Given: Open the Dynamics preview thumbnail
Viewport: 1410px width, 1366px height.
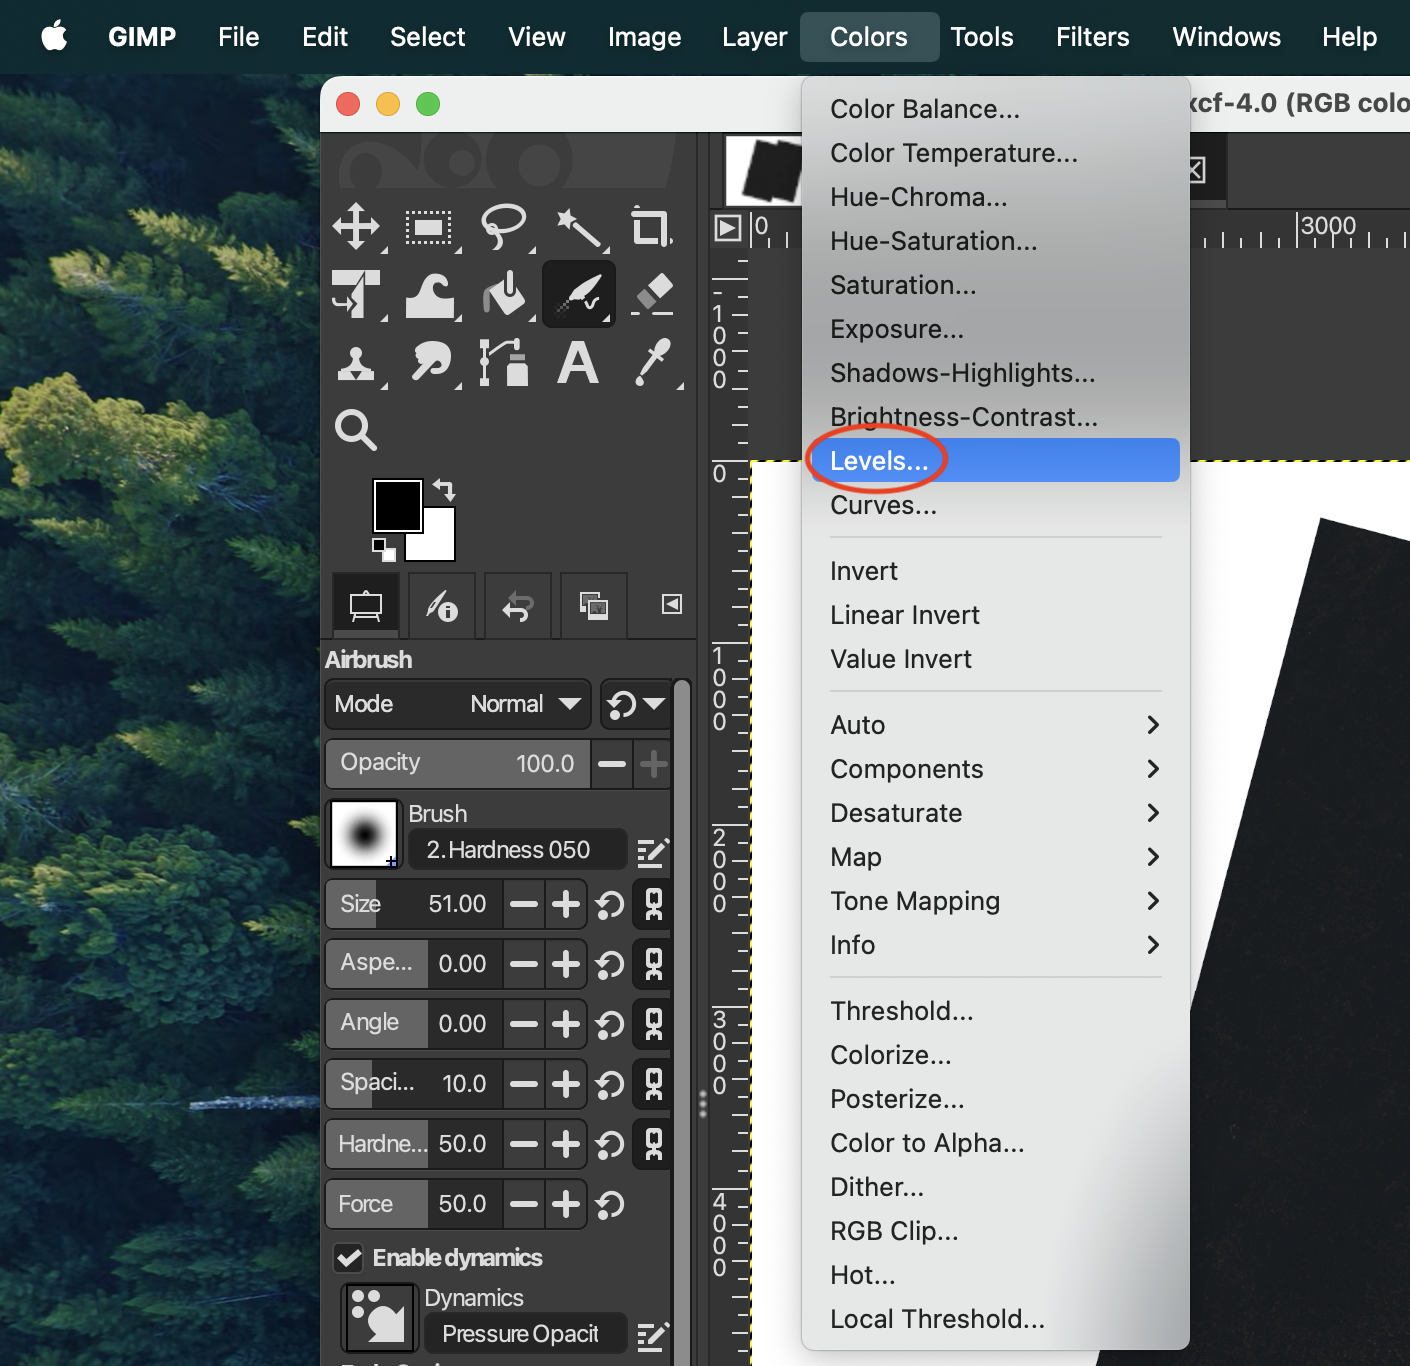Looking at the screenshot, I should 379,1318.
